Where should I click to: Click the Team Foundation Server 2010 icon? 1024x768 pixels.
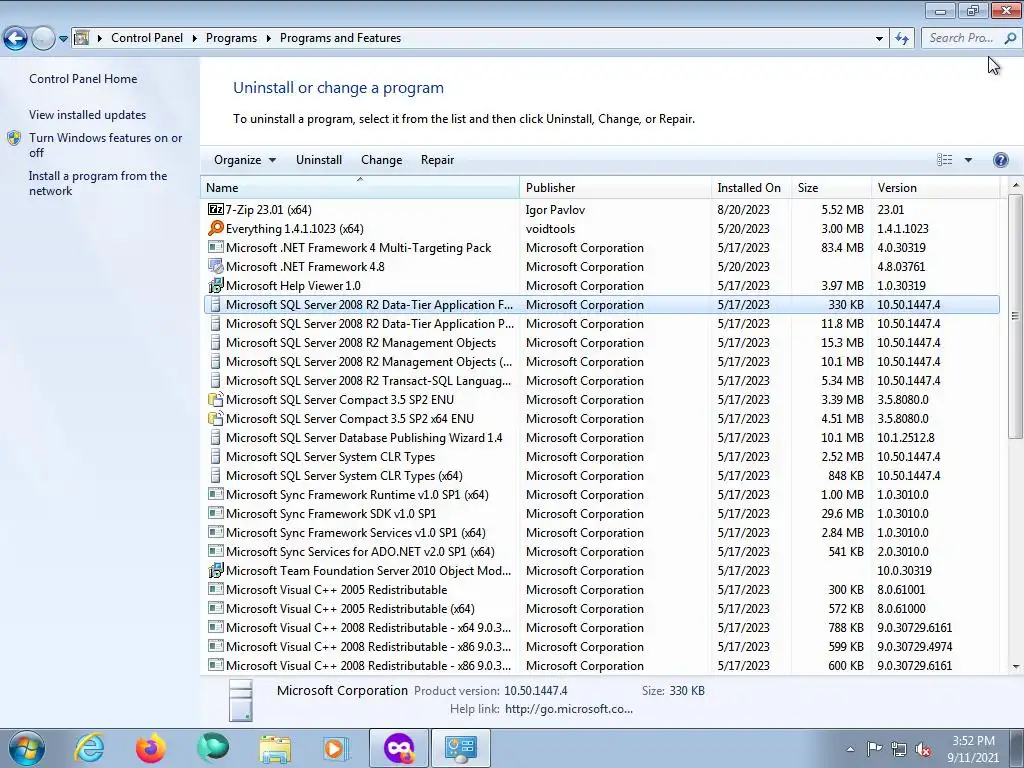pos(216,571)
